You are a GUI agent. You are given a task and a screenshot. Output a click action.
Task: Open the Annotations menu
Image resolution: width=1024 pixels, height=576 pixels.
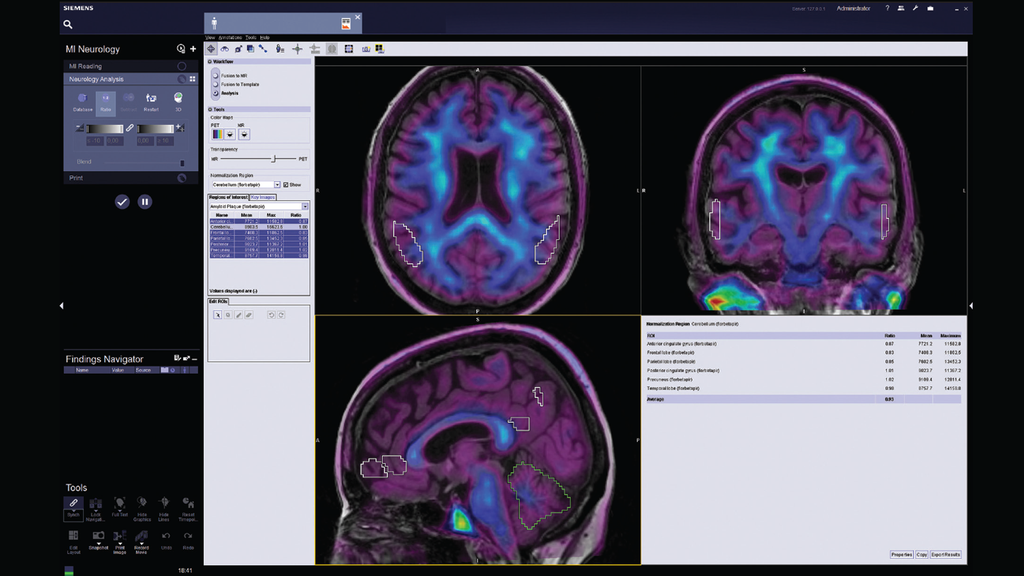point(230,37)
